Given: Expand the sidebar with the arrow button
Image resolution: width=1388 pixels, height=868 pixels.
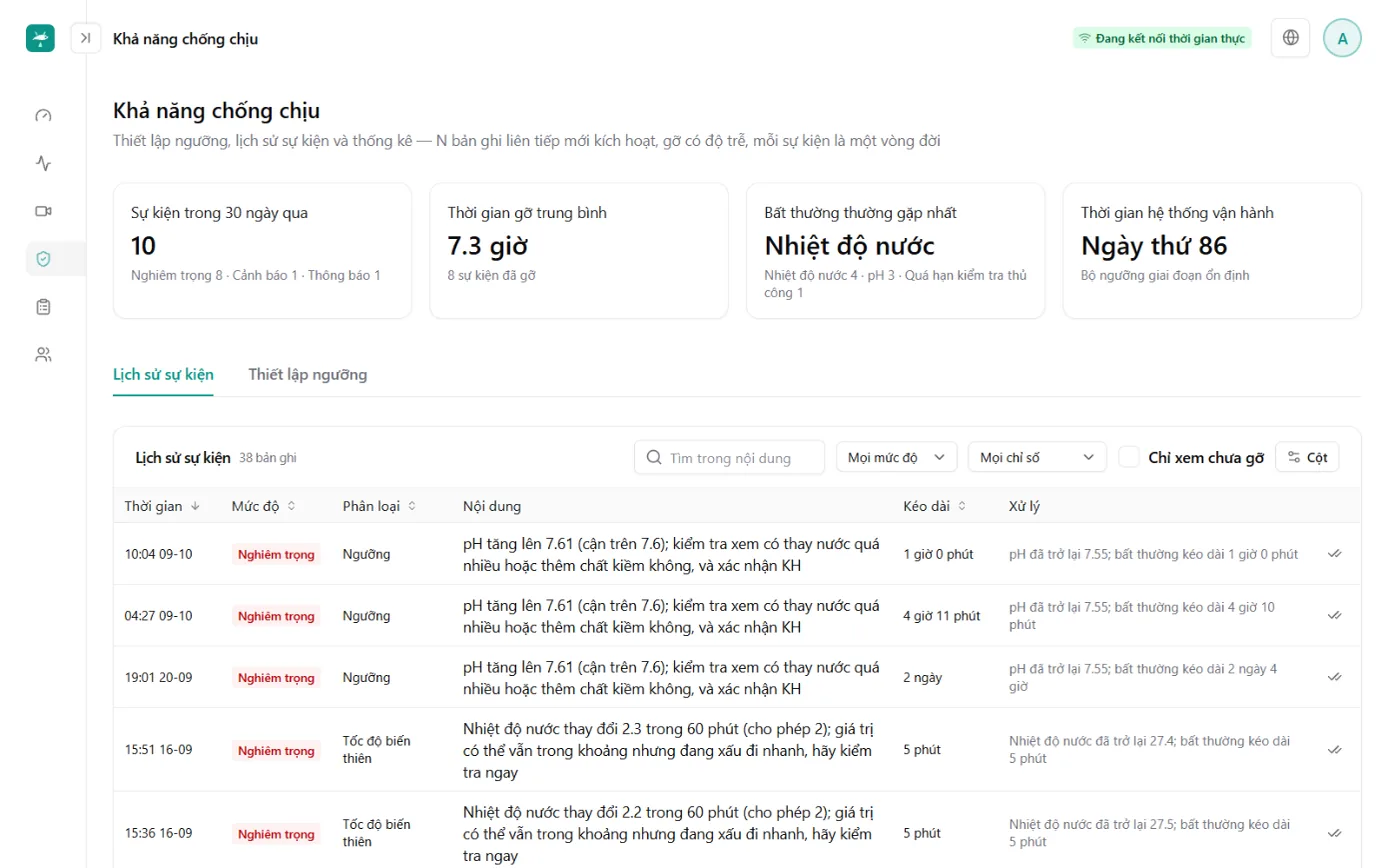Looking at the screenshot, I should click(x=86, y=38).
